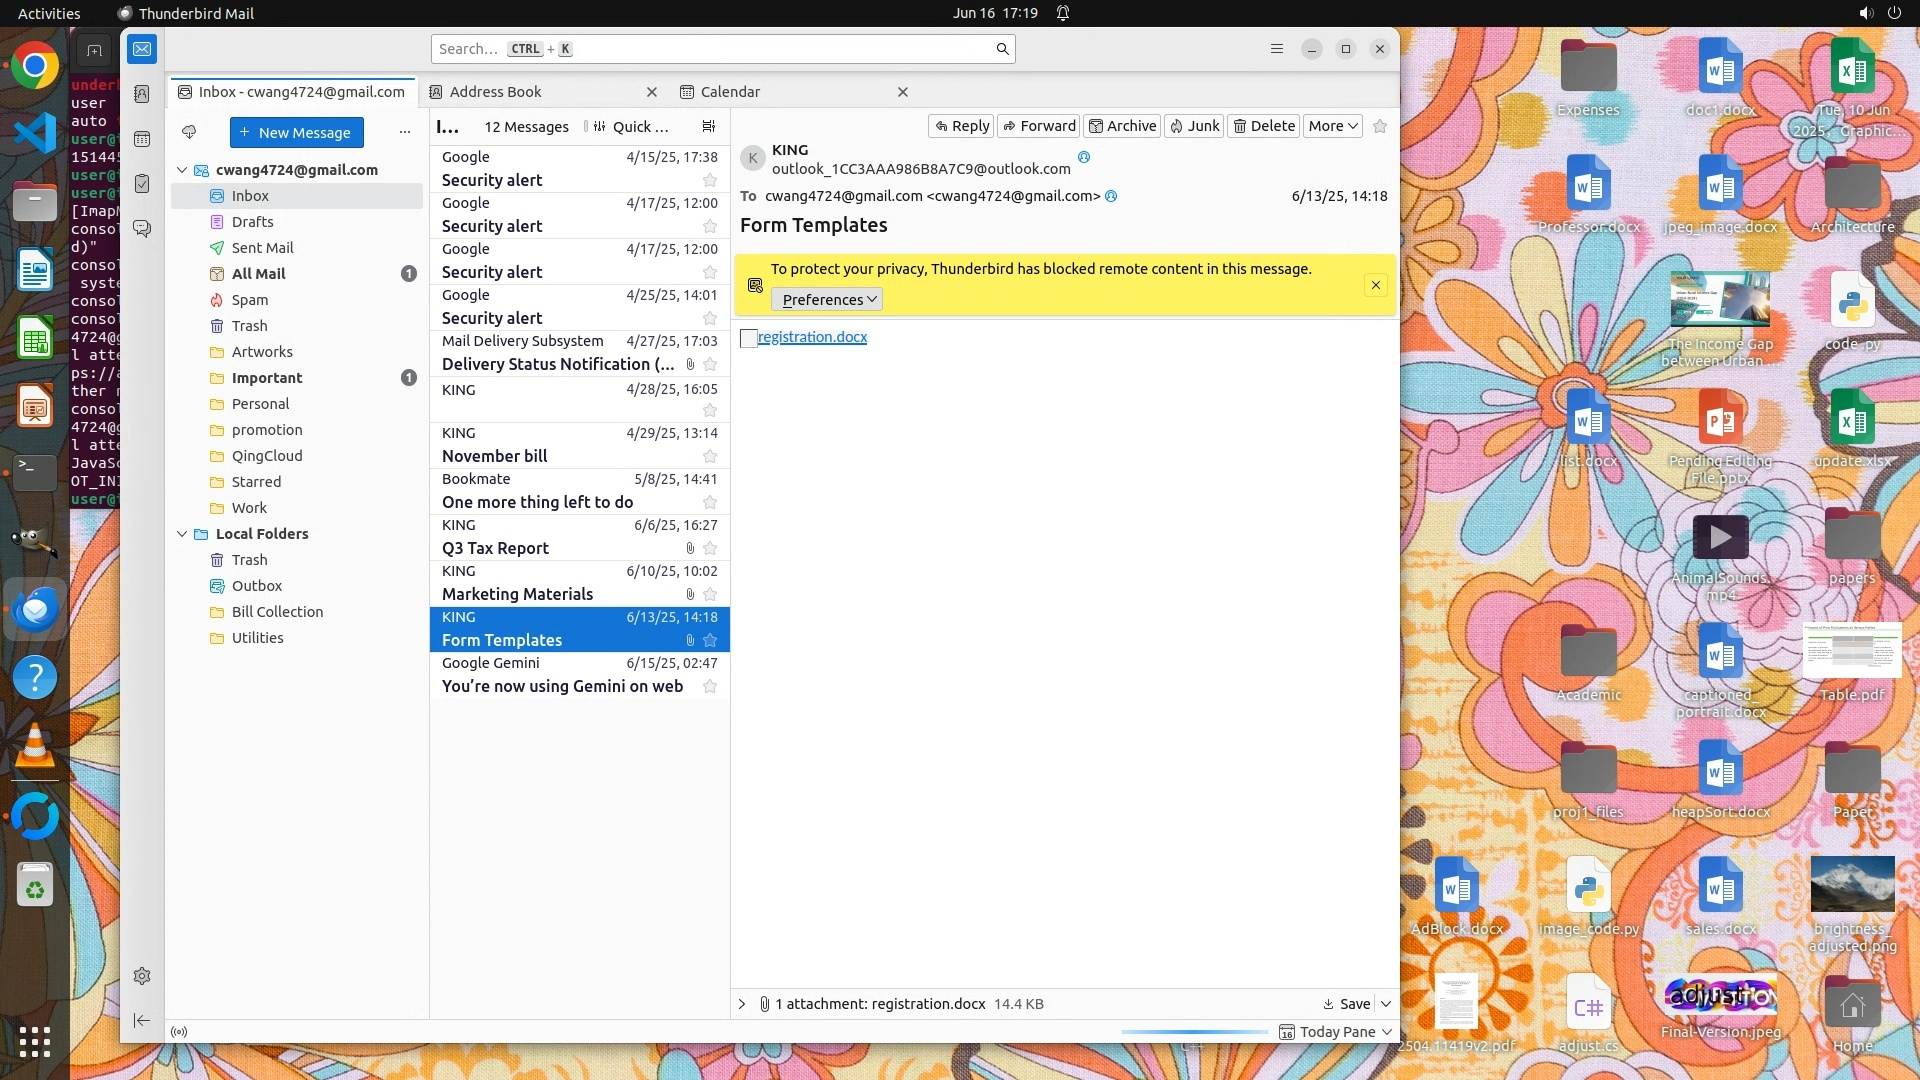Open the More dropdown in the message toolbar
The width and height of the screenshot is (1920, 1080).
tap(1333, 126)
